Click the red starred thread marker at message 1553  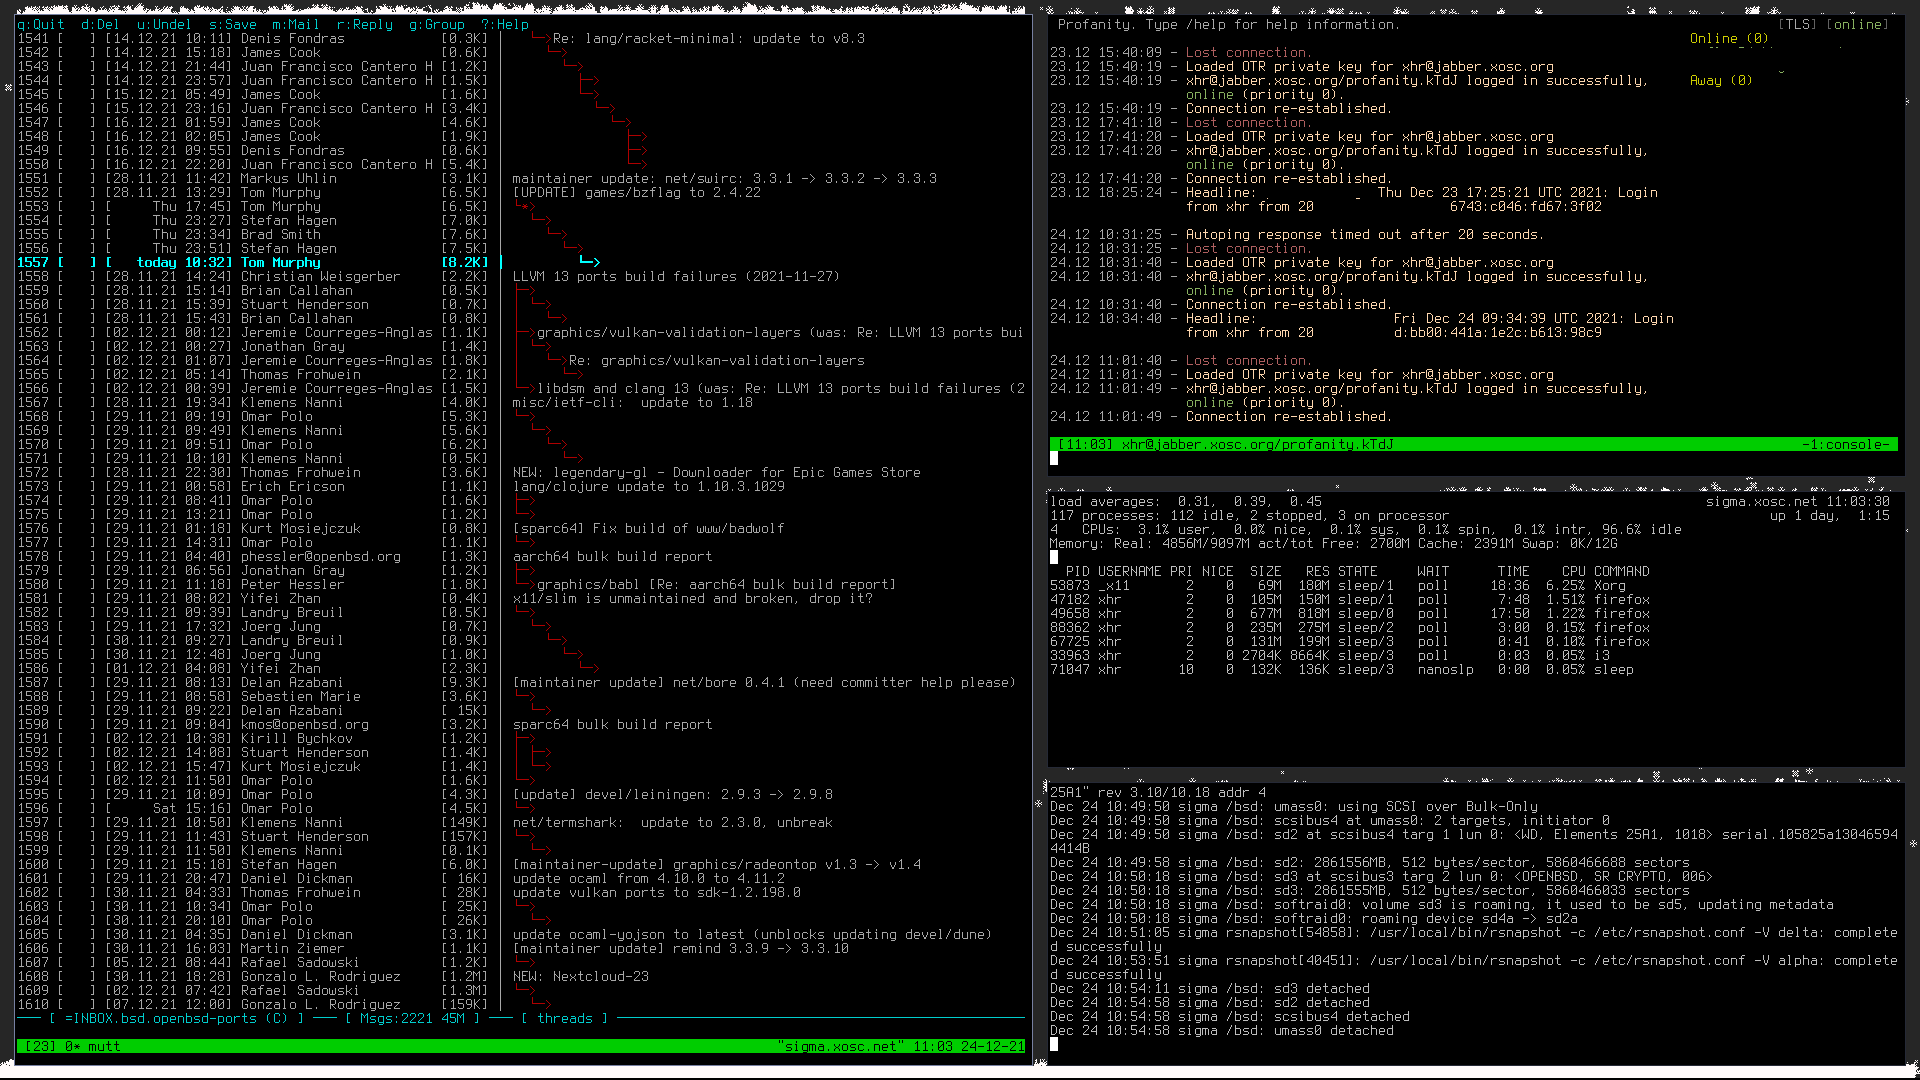point(523,207)
